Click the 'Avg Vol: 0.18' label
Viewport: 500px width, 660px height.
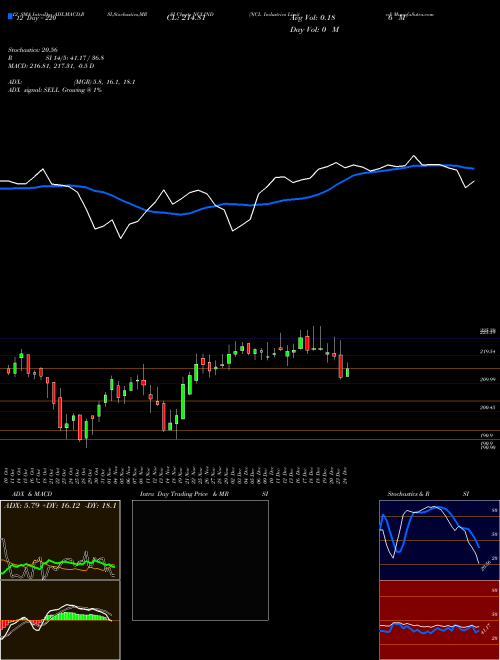[312, 18]
